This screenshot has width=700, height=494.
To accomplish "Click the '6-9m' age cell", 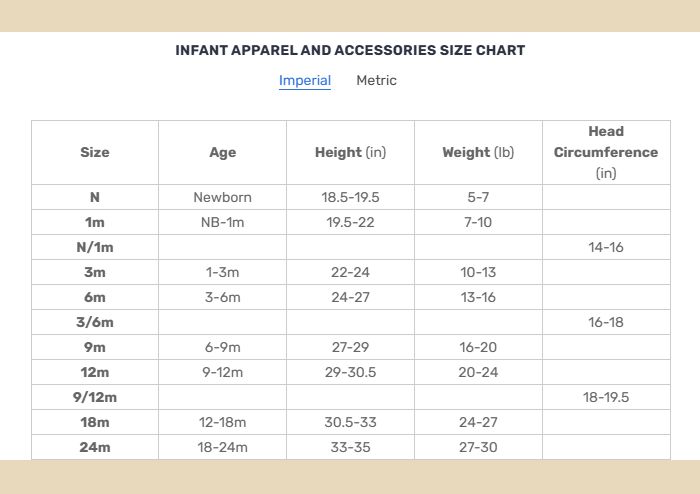I will [x=222, y=347].
